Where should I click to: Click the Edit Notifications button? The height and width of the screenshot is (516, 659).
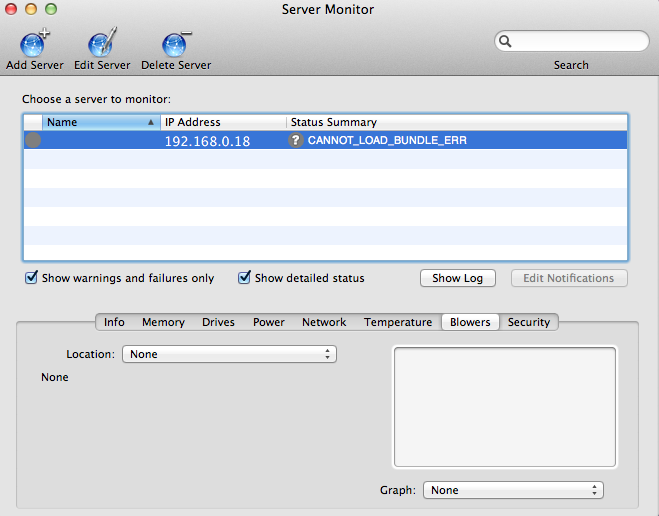[x=569, y=278]
